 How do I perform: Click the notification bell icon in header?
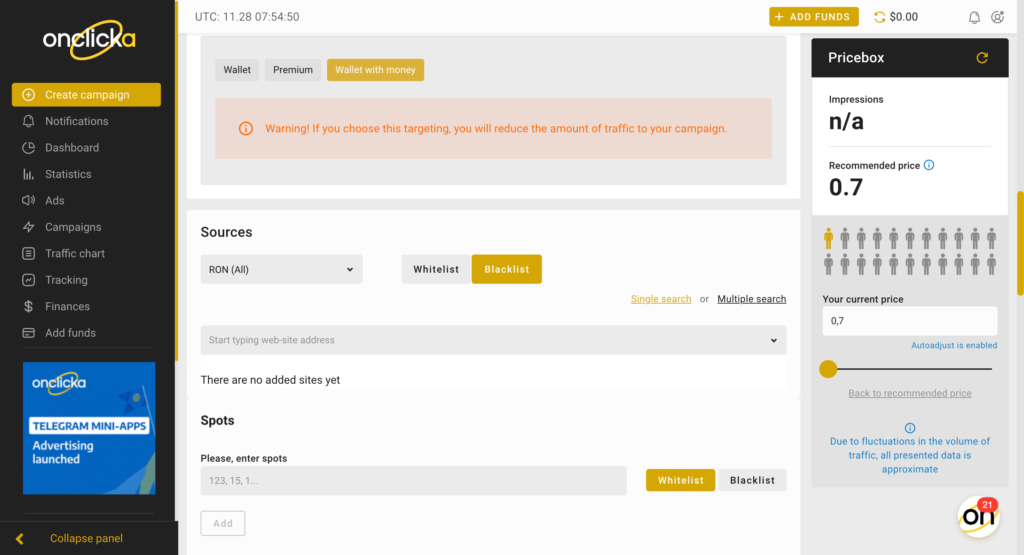974,17
